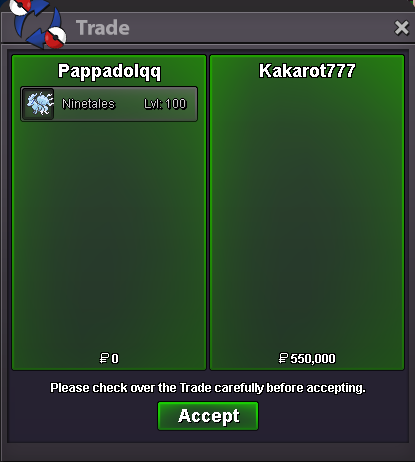Click the Trade swap-arrows Pokeball icon
415x462 pixels.
coord(38,24)
